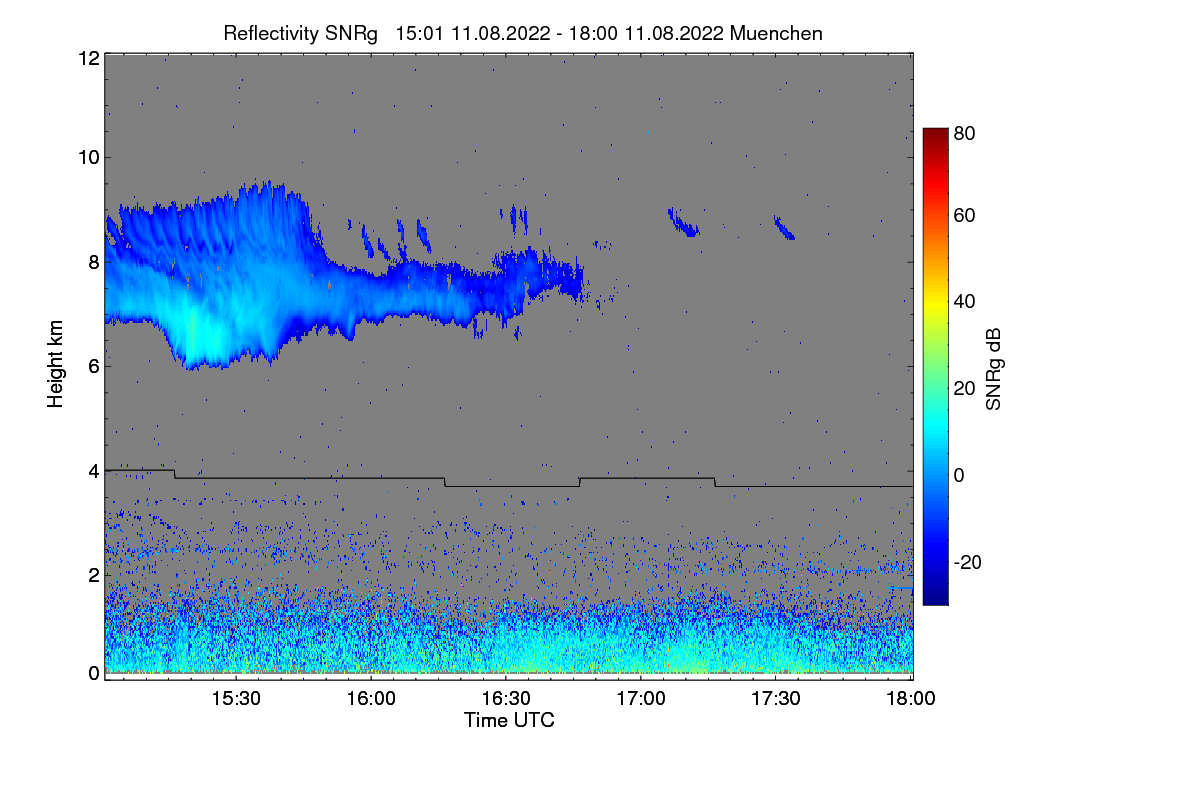Image resolution: width=1200 pixels, height=800 pixels.
Task: Click the height tick label 12
Action: 88,58
